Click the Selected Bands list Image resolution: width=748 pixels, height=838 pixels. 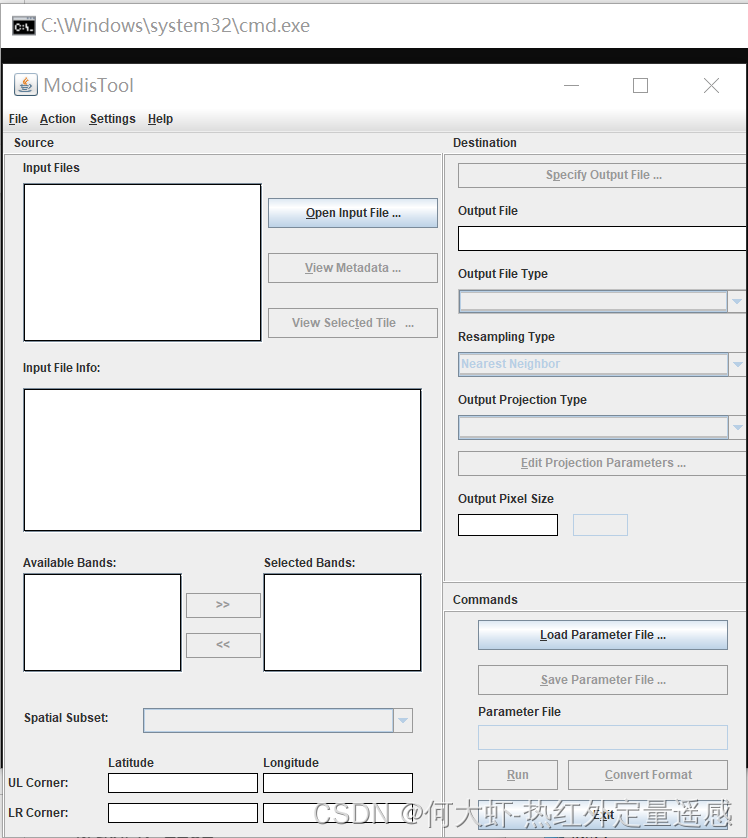pos(342,623)
